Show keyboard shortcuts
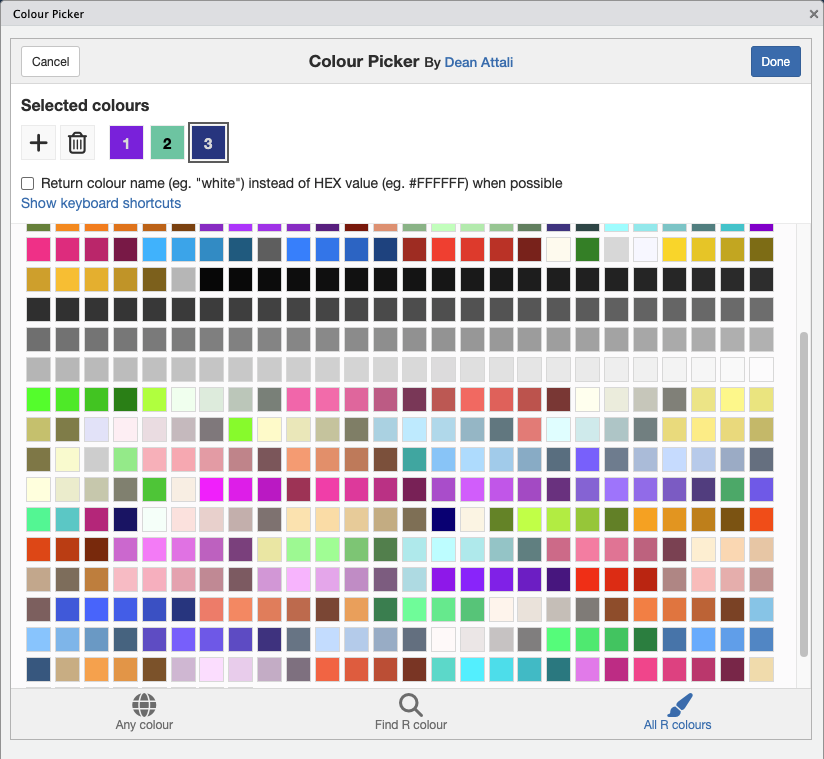 tap(100, 203)
